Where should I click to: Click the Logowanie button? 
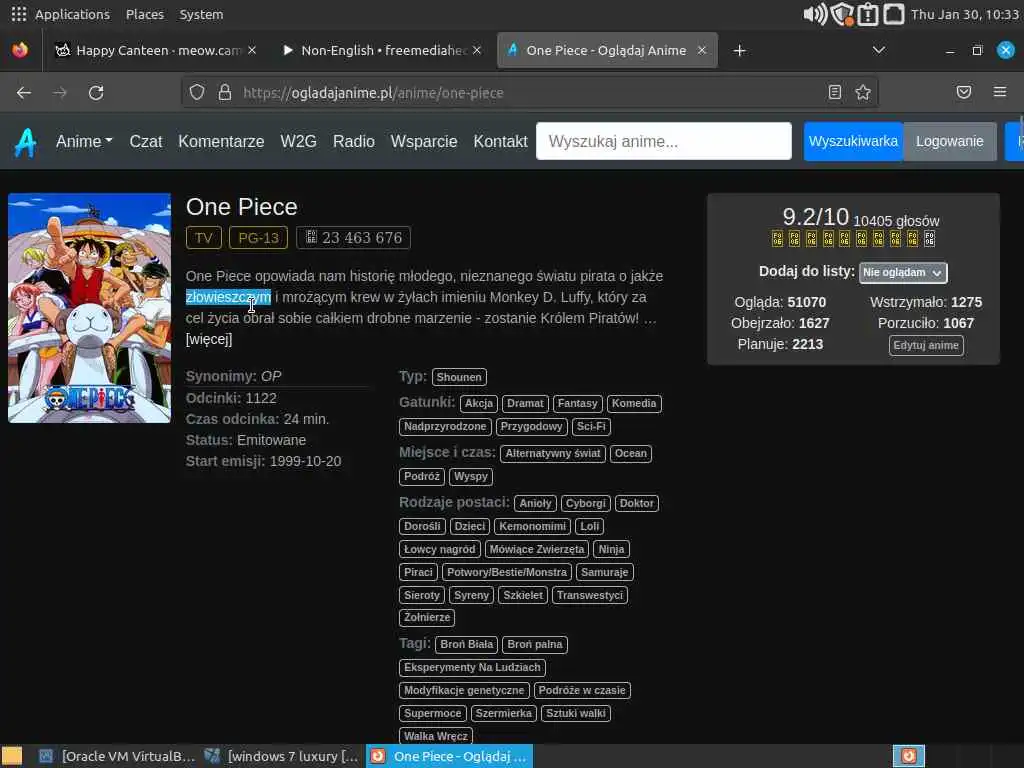click(950, 141)
